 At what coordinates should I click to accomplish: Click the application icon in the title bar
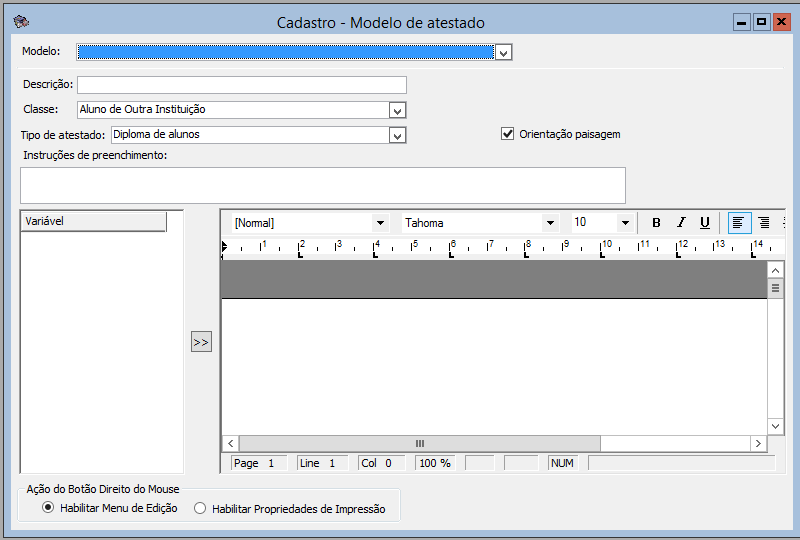point(21,21)
